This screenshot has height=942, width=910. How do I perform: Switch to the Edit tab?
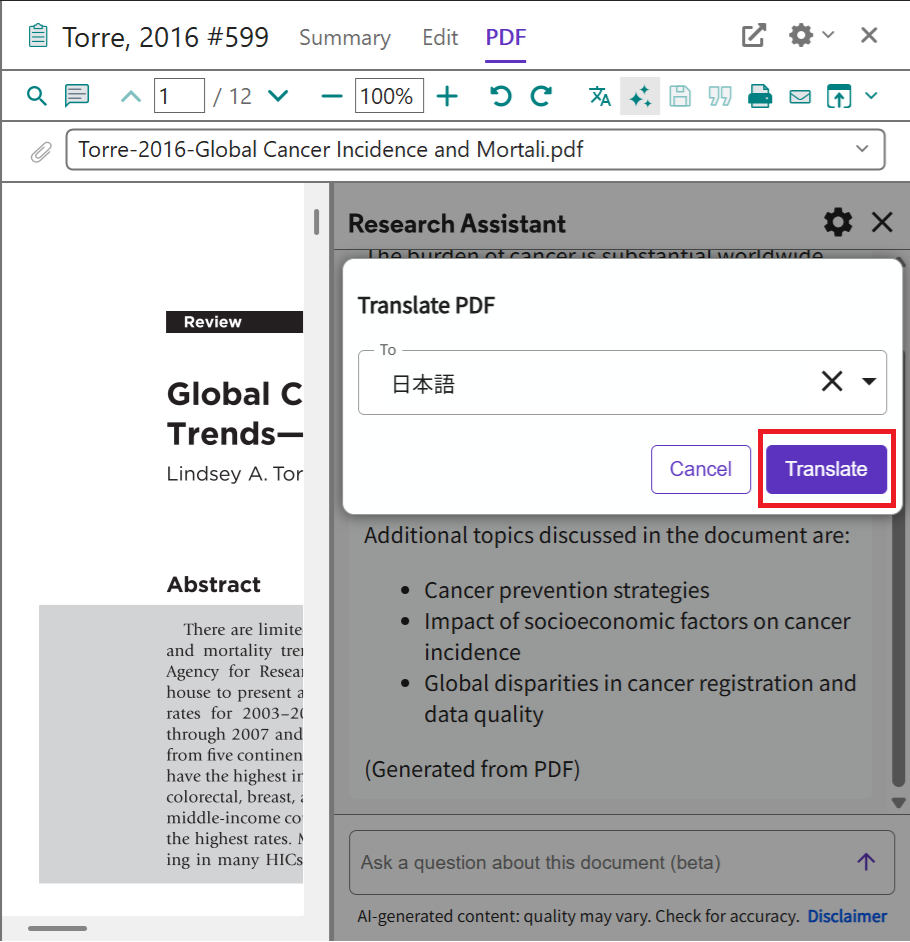pyautogui.click(x=440, y=38)
